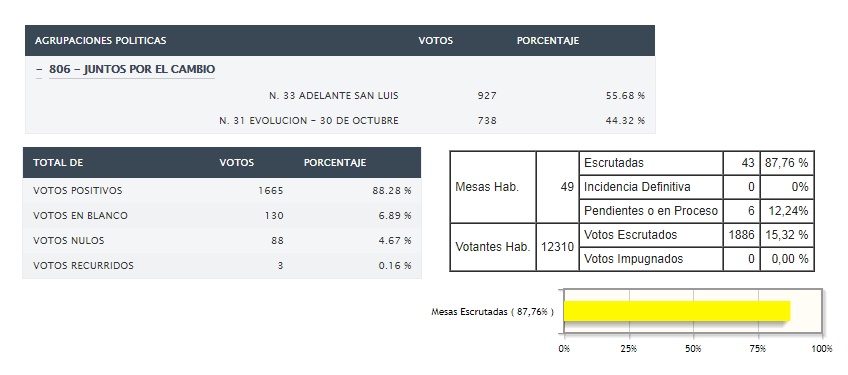Click the Votos Escrutados cell
The height and width of the screenshot is (375, 848).
pyautogui.click(x=651, y=235)
